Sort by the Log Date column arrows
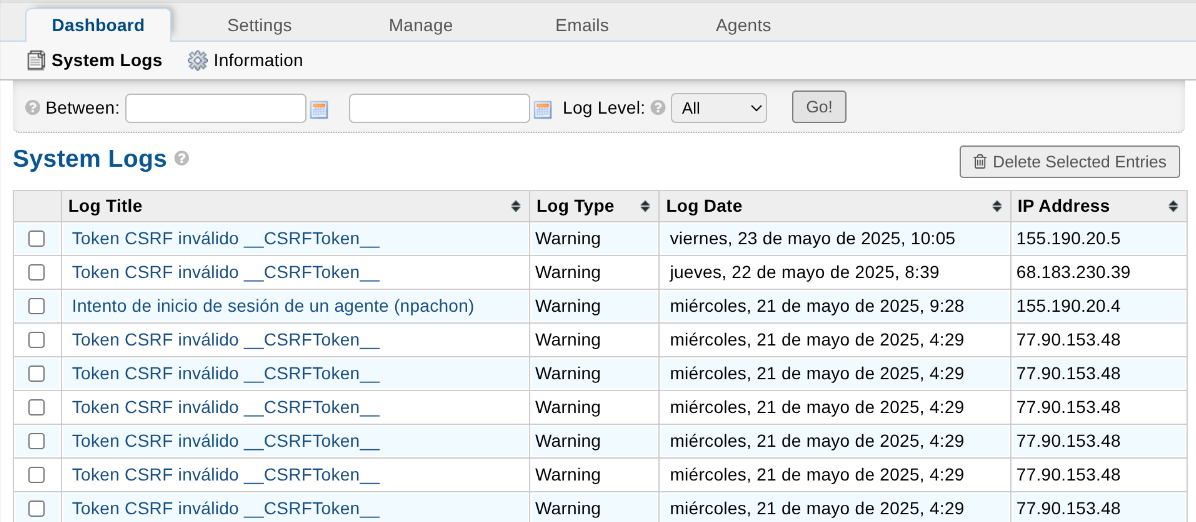Image resolution: width=1196 pixels, height=522 pixels. (x=997, y=207)
